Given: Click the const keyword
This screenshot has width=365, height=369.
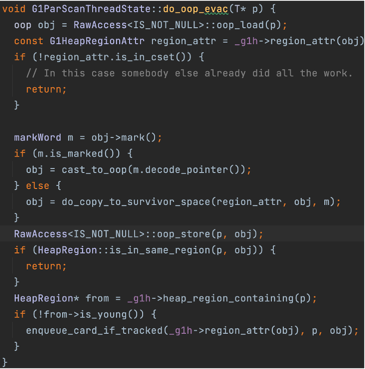Looking at the screenshot, I should pos(28,41).
